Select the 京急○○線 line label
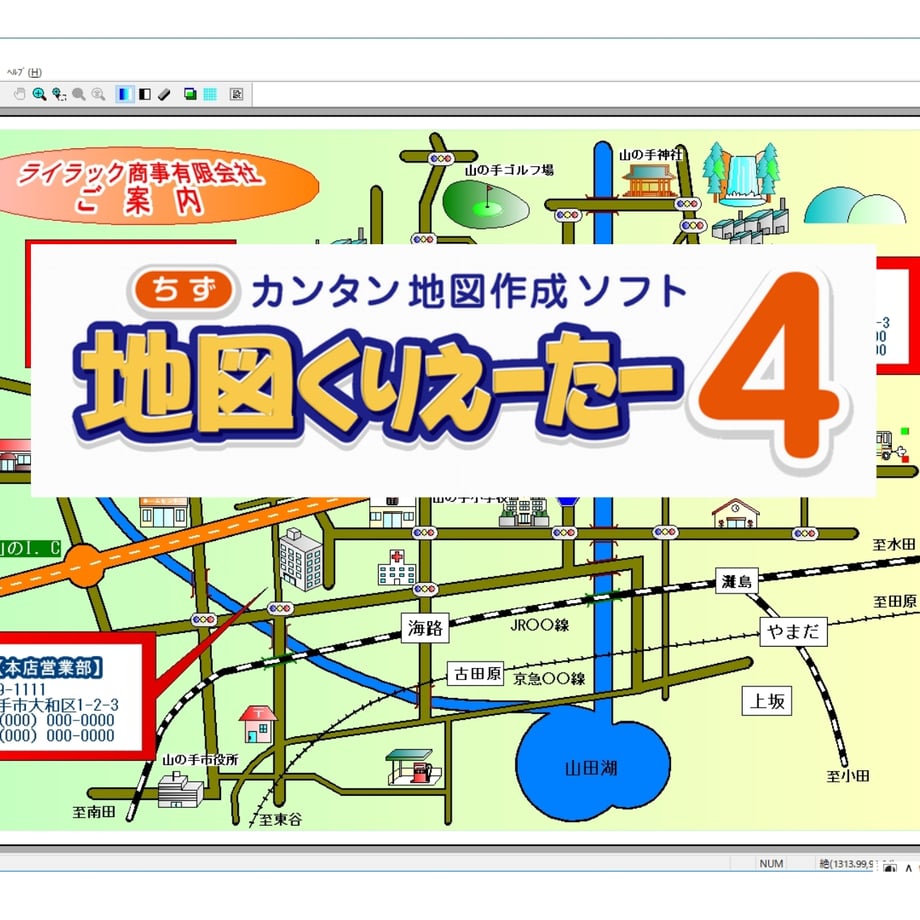The width and height of the screenshot is (920, 920). [550, 679]
